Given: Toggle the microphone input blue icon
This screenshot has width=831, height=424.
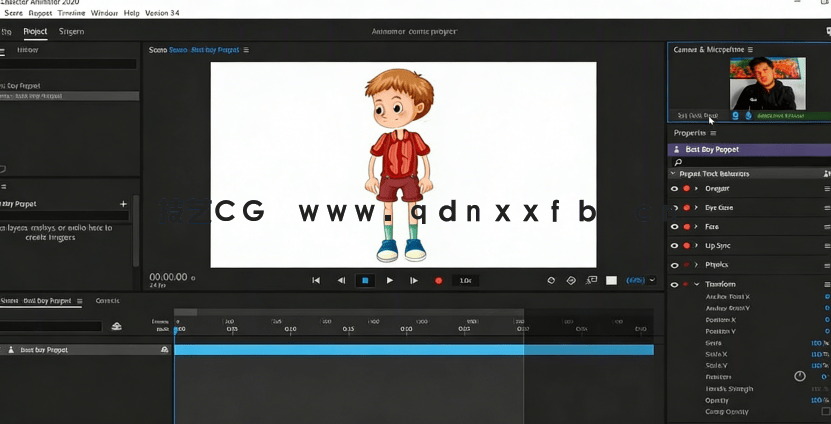Looking at the screenshot, I should point(748,115).
